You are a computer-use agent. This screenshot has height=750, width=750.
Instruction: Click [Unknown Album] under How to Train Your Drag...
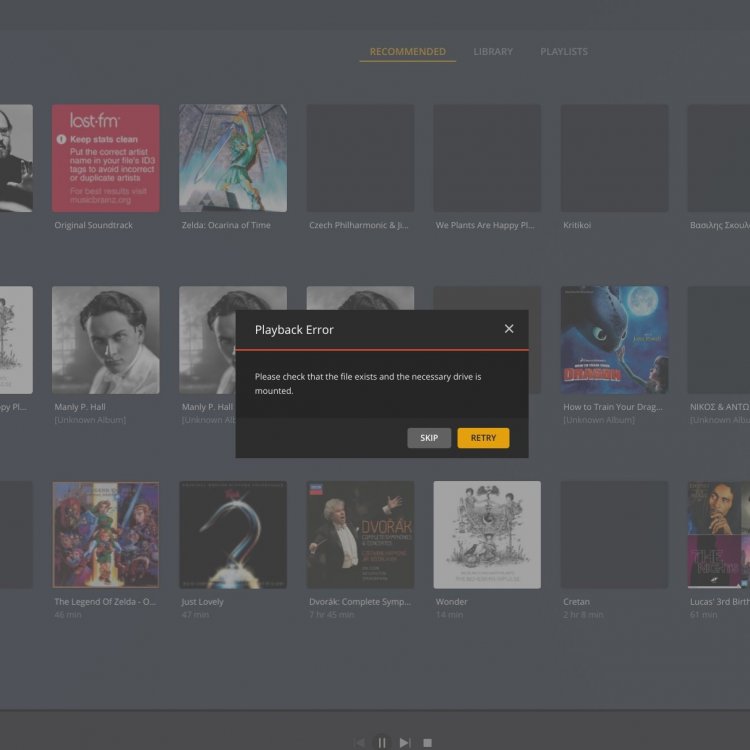pyautogui.click(x=599, y=419)
